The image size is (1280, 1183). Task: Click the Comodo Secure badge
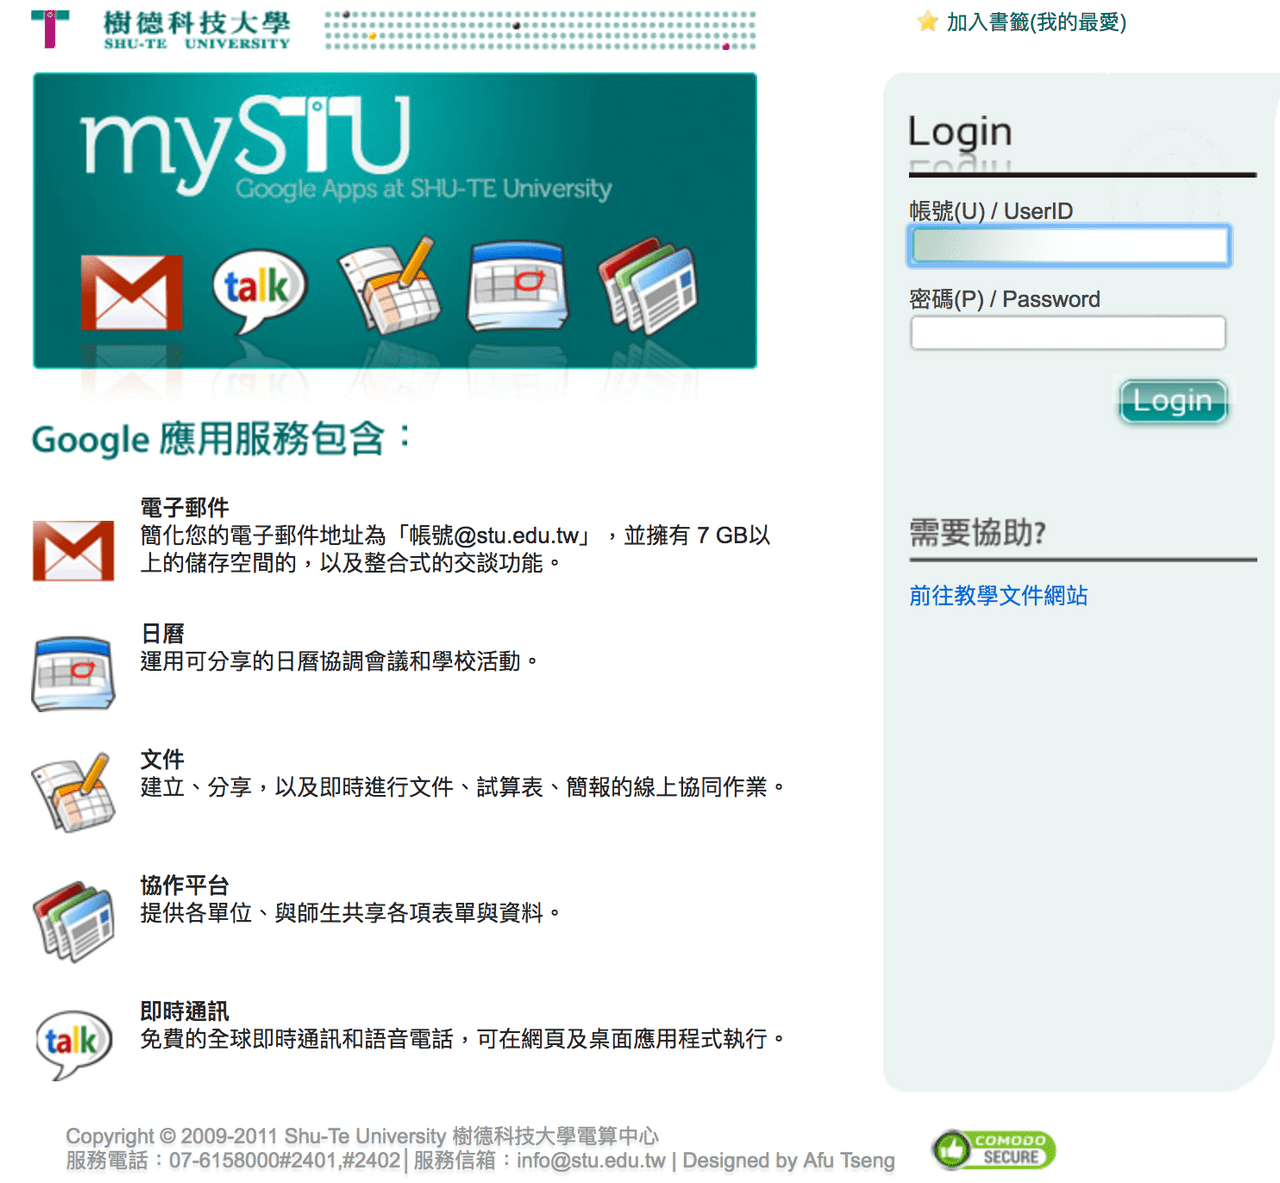(994, 1150)
